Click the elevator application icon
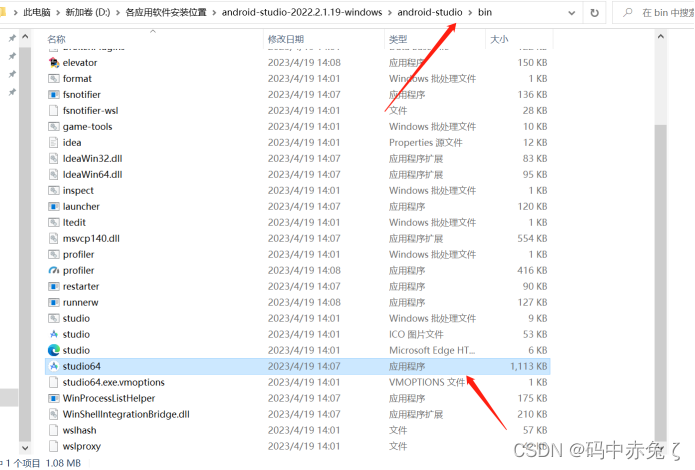 click(x=54, y=63)
